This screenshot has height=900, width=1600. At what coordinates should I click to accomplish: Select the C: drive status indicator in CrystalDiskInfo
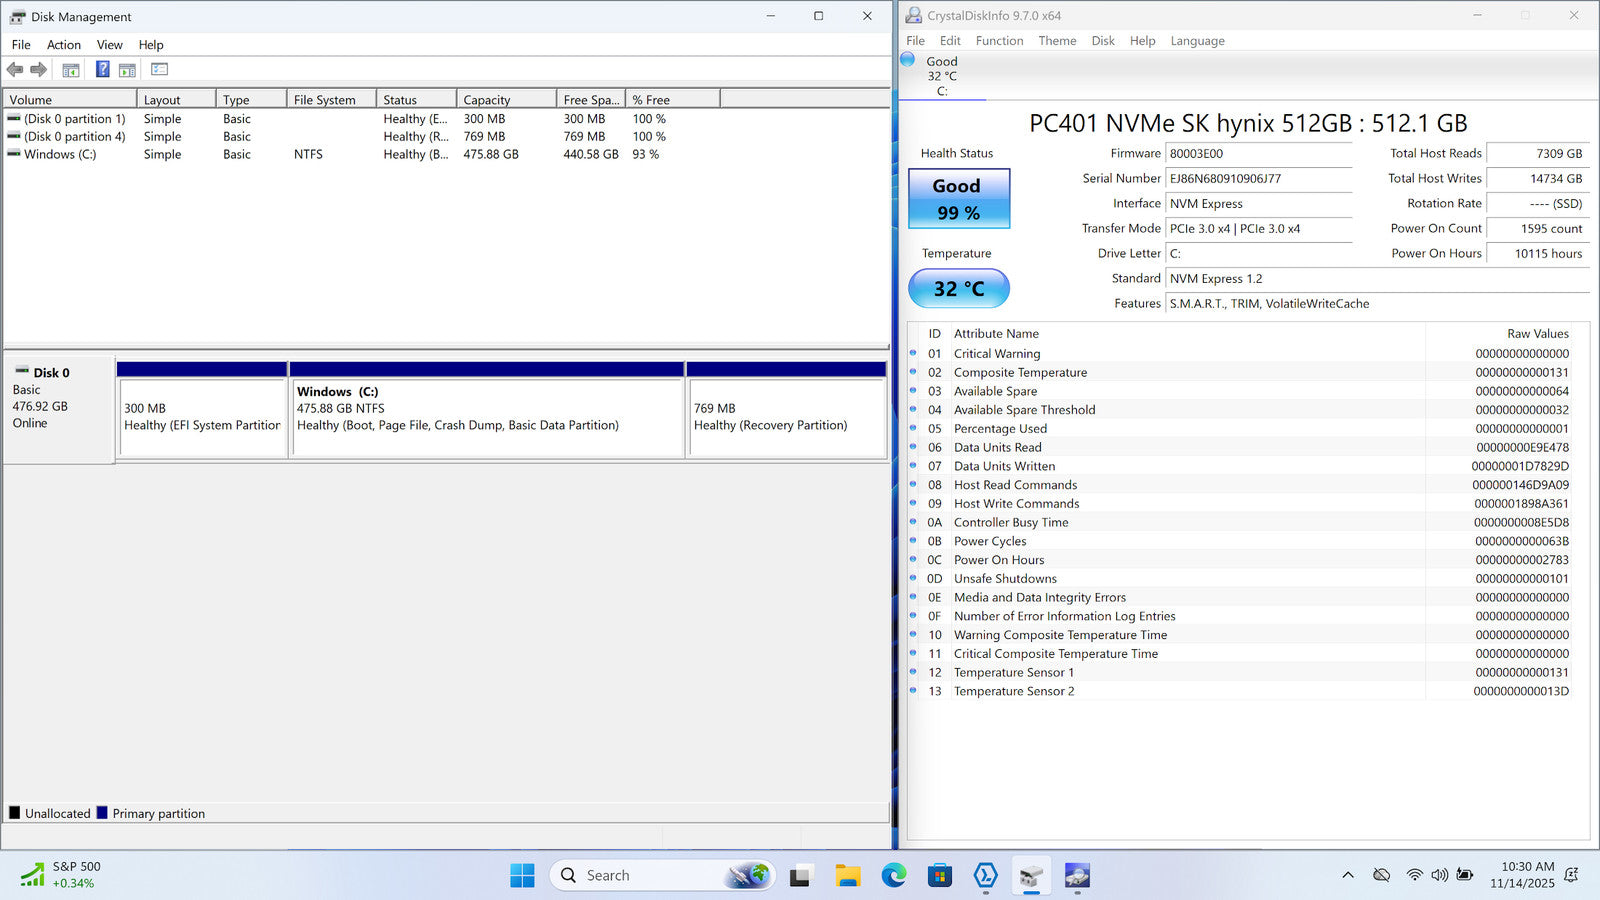tap(940, 76)
